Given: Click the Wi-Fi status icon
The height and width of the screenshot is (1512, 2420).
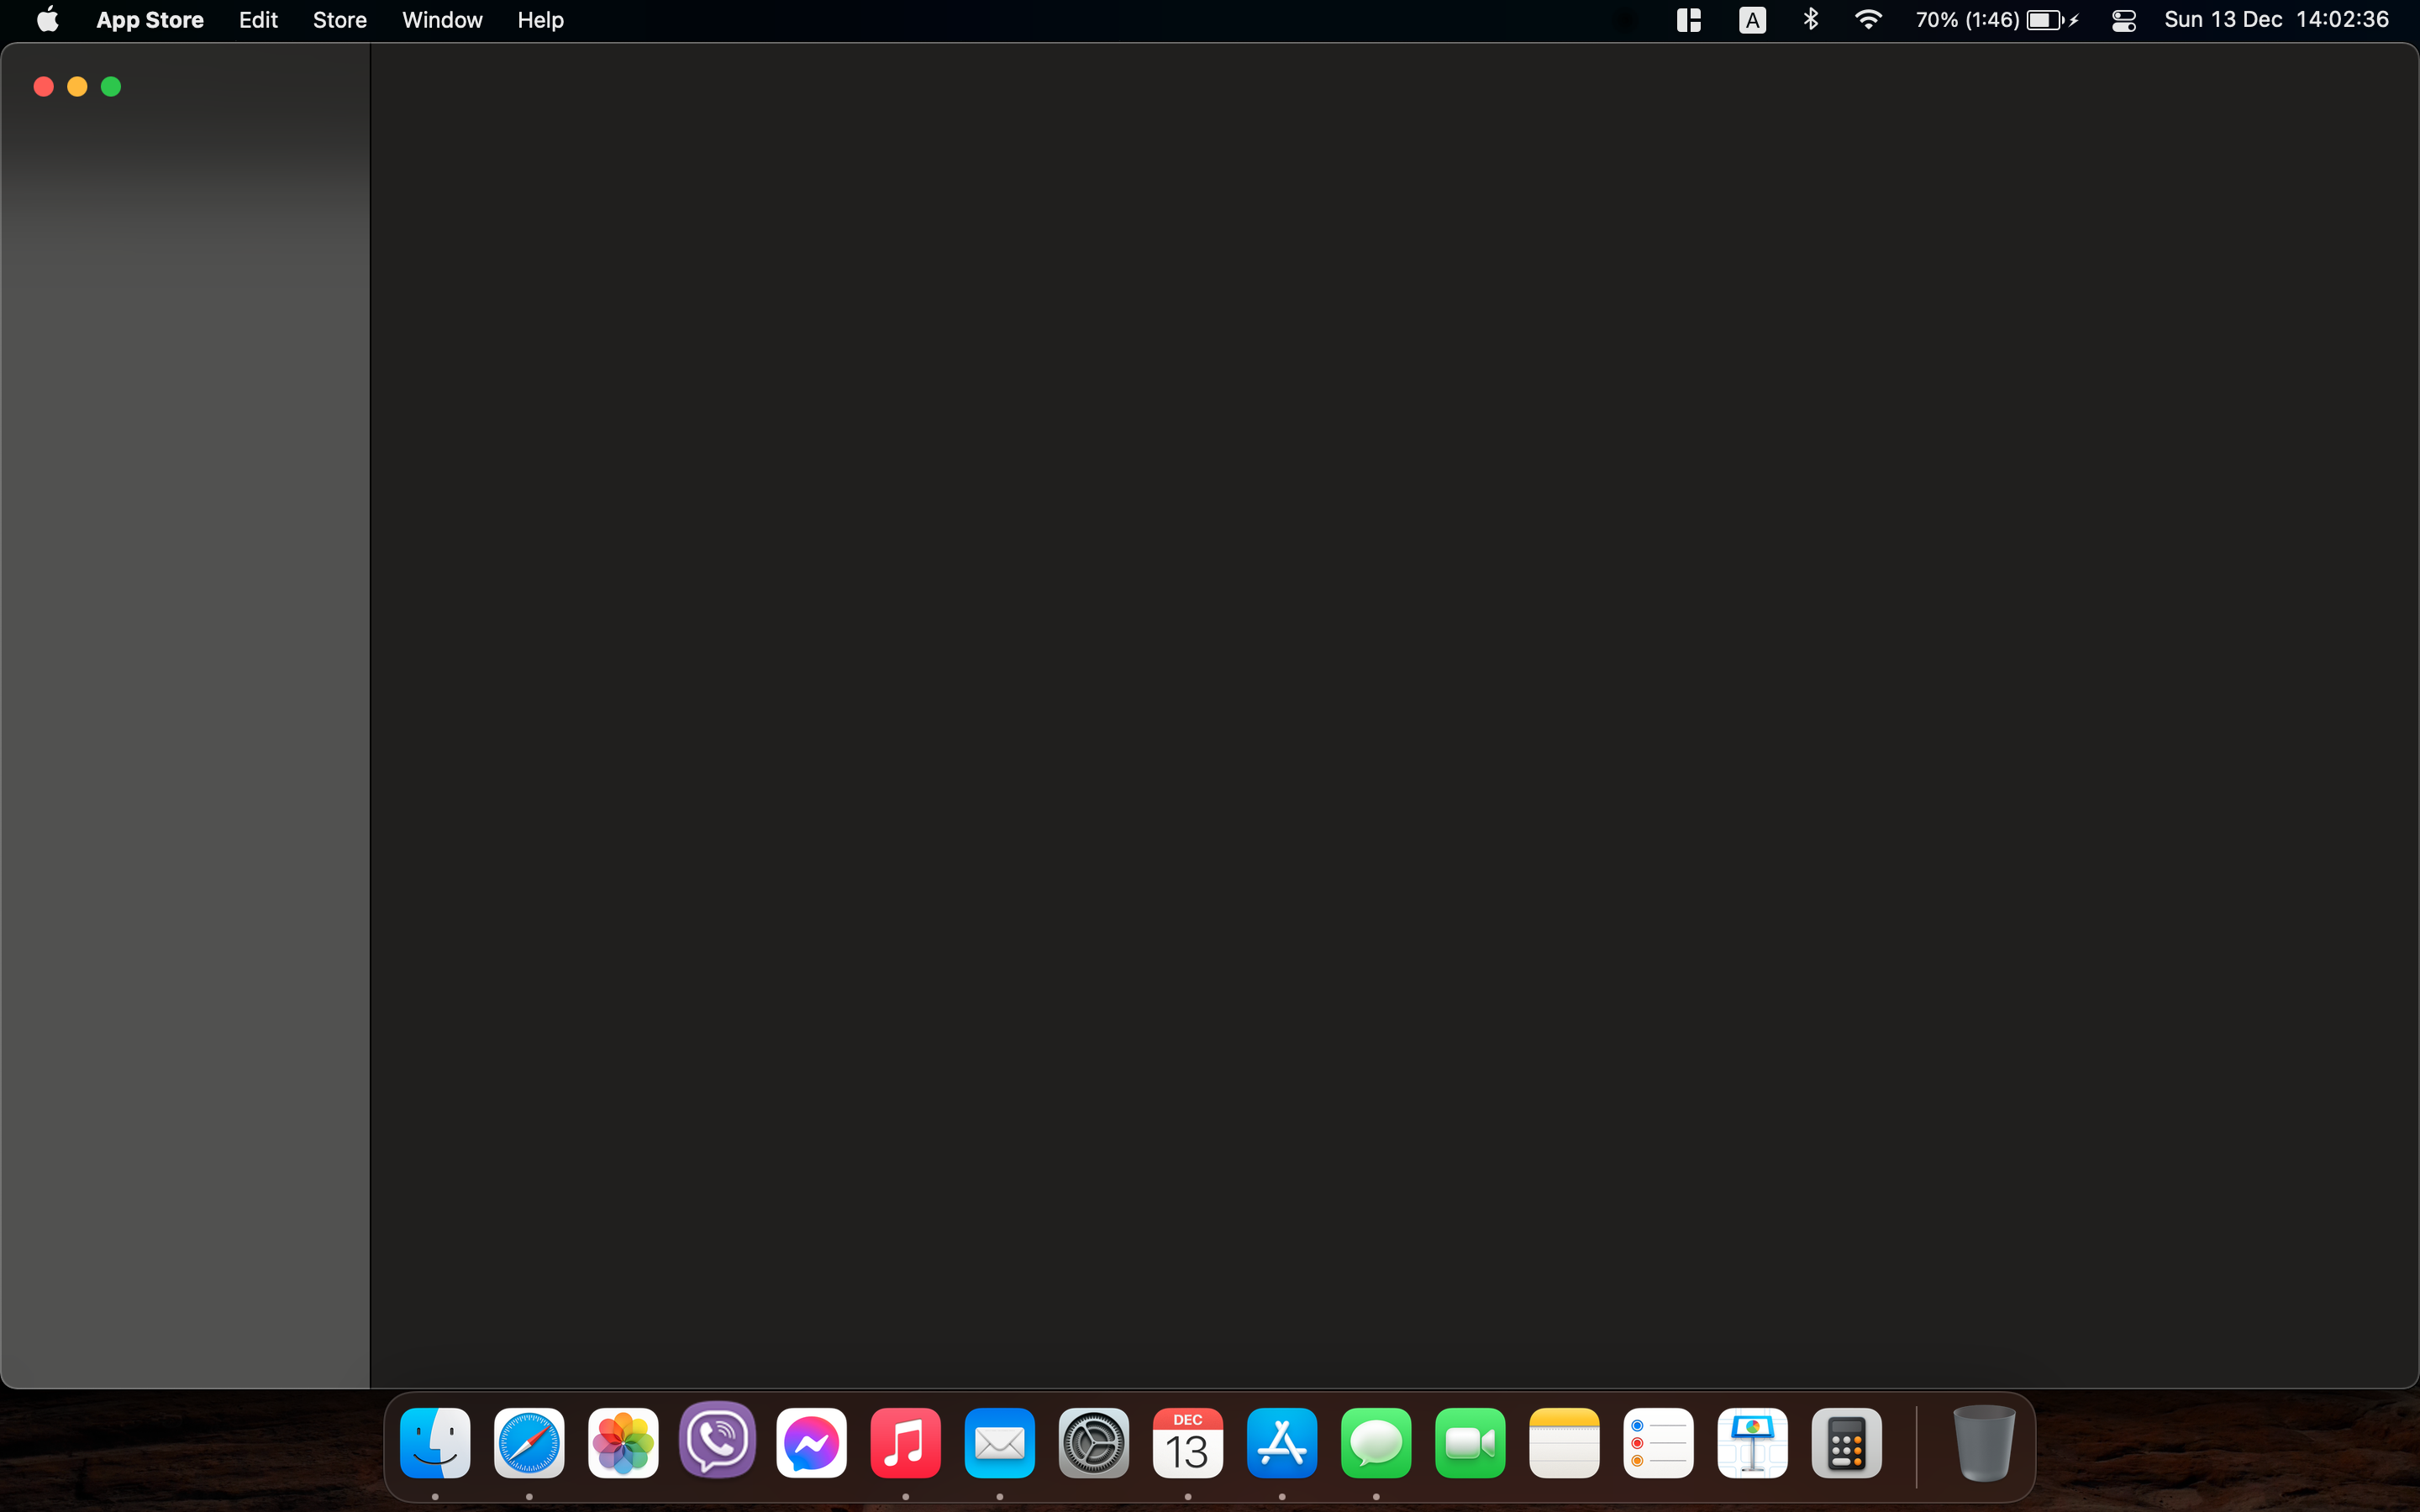Looking at the screenshot, I should [x=1867, y=20].
